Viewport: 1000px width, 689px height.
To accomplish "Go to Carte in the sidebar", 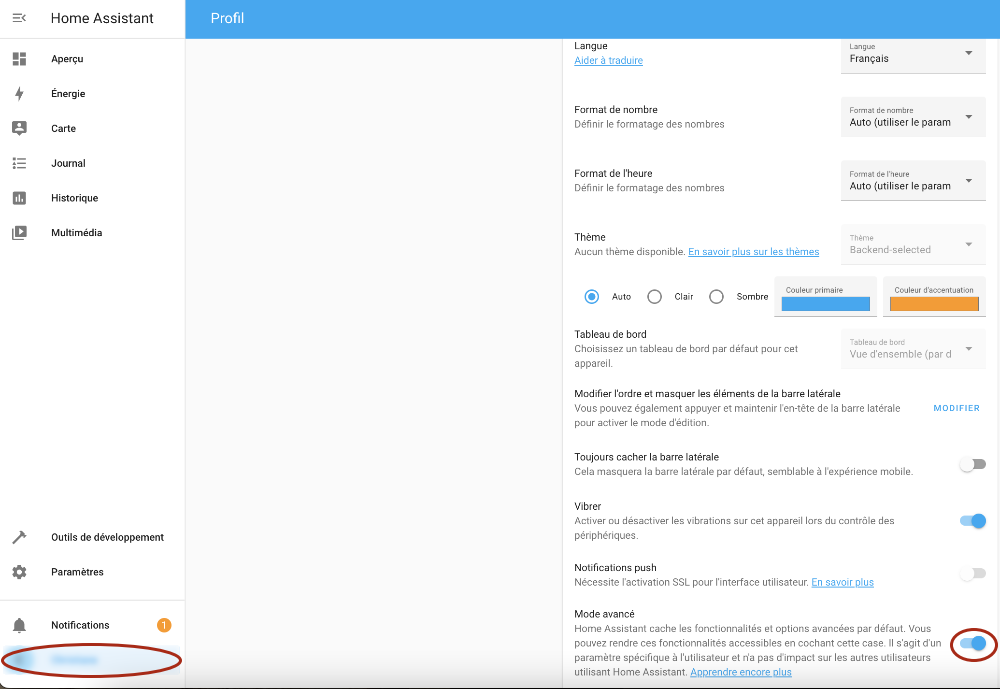I will pos(92,128).
